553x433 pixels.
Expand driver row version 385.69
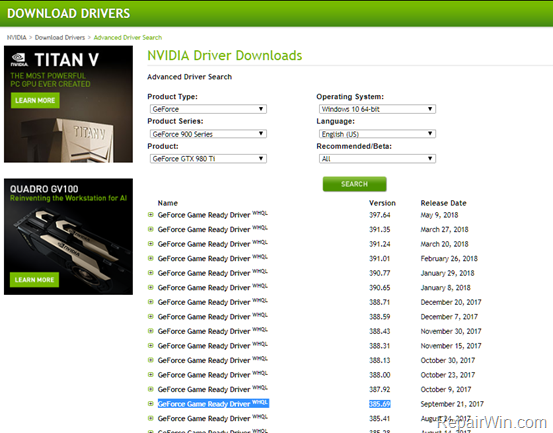pyautogui.click(x=151, y=404)
